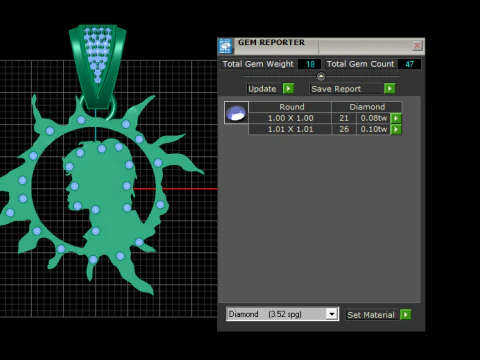Click the Save Report label

(336, 89)
